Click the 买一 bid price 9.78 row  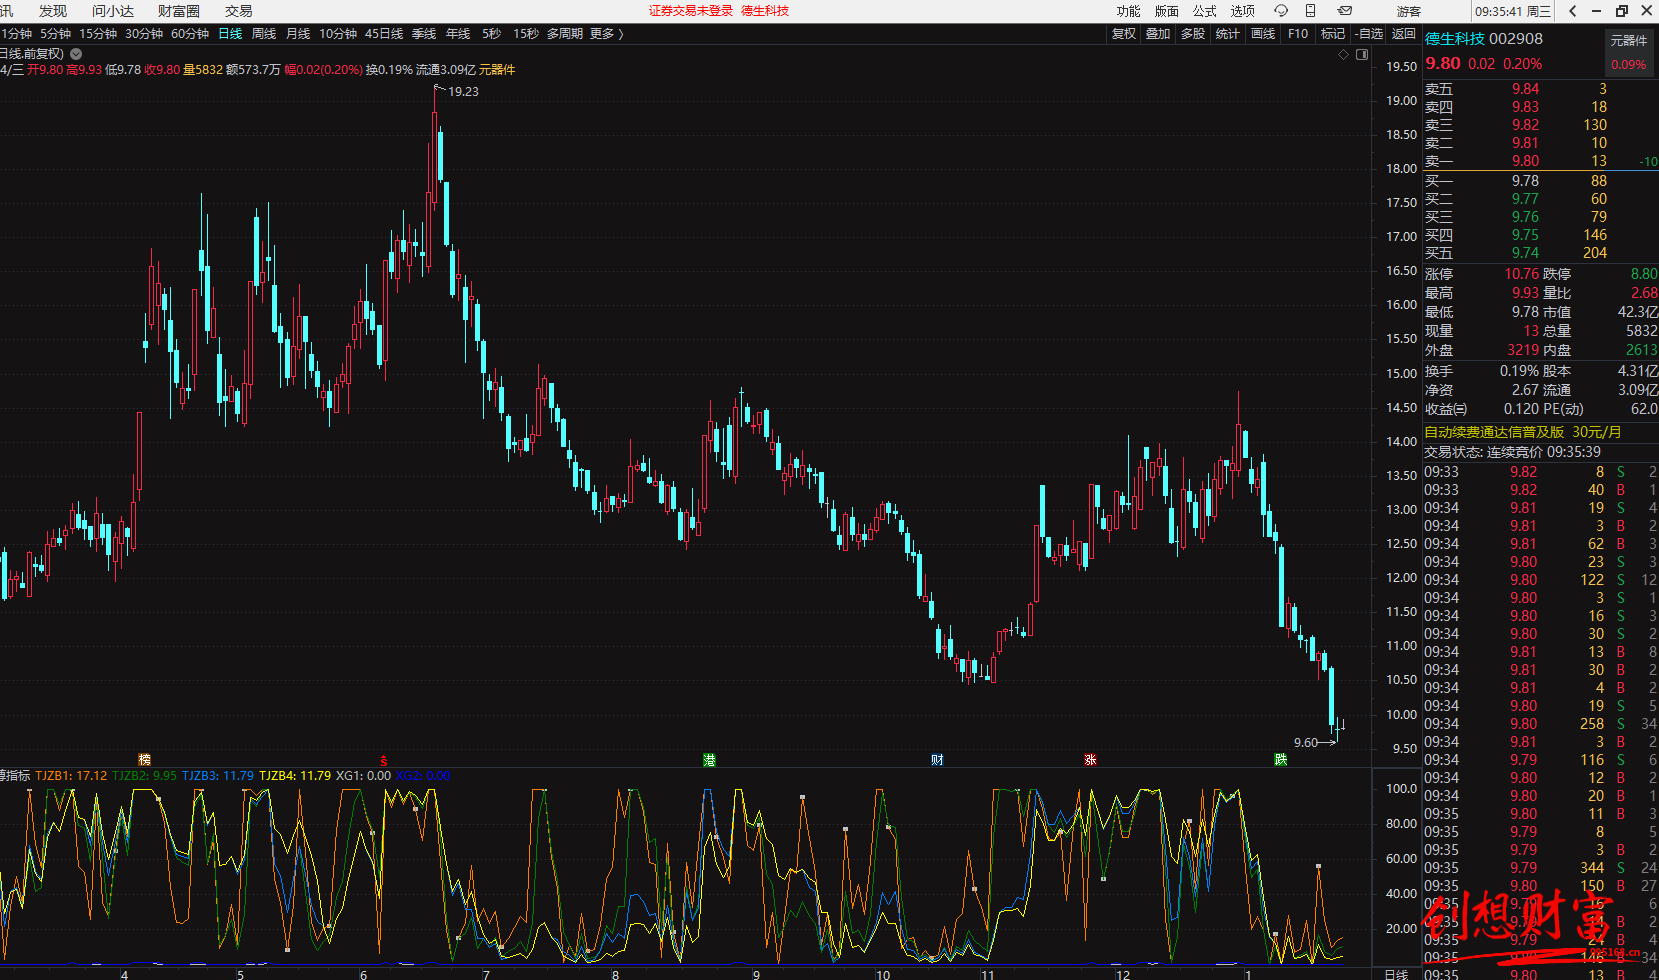[x=1540, y=181]
